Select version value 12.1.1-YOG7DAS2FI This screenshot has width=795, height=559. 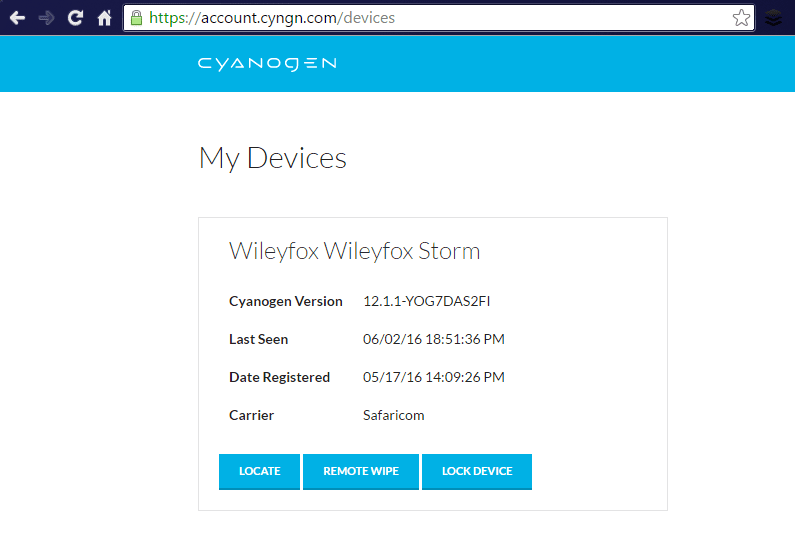[x=426, y=301]
